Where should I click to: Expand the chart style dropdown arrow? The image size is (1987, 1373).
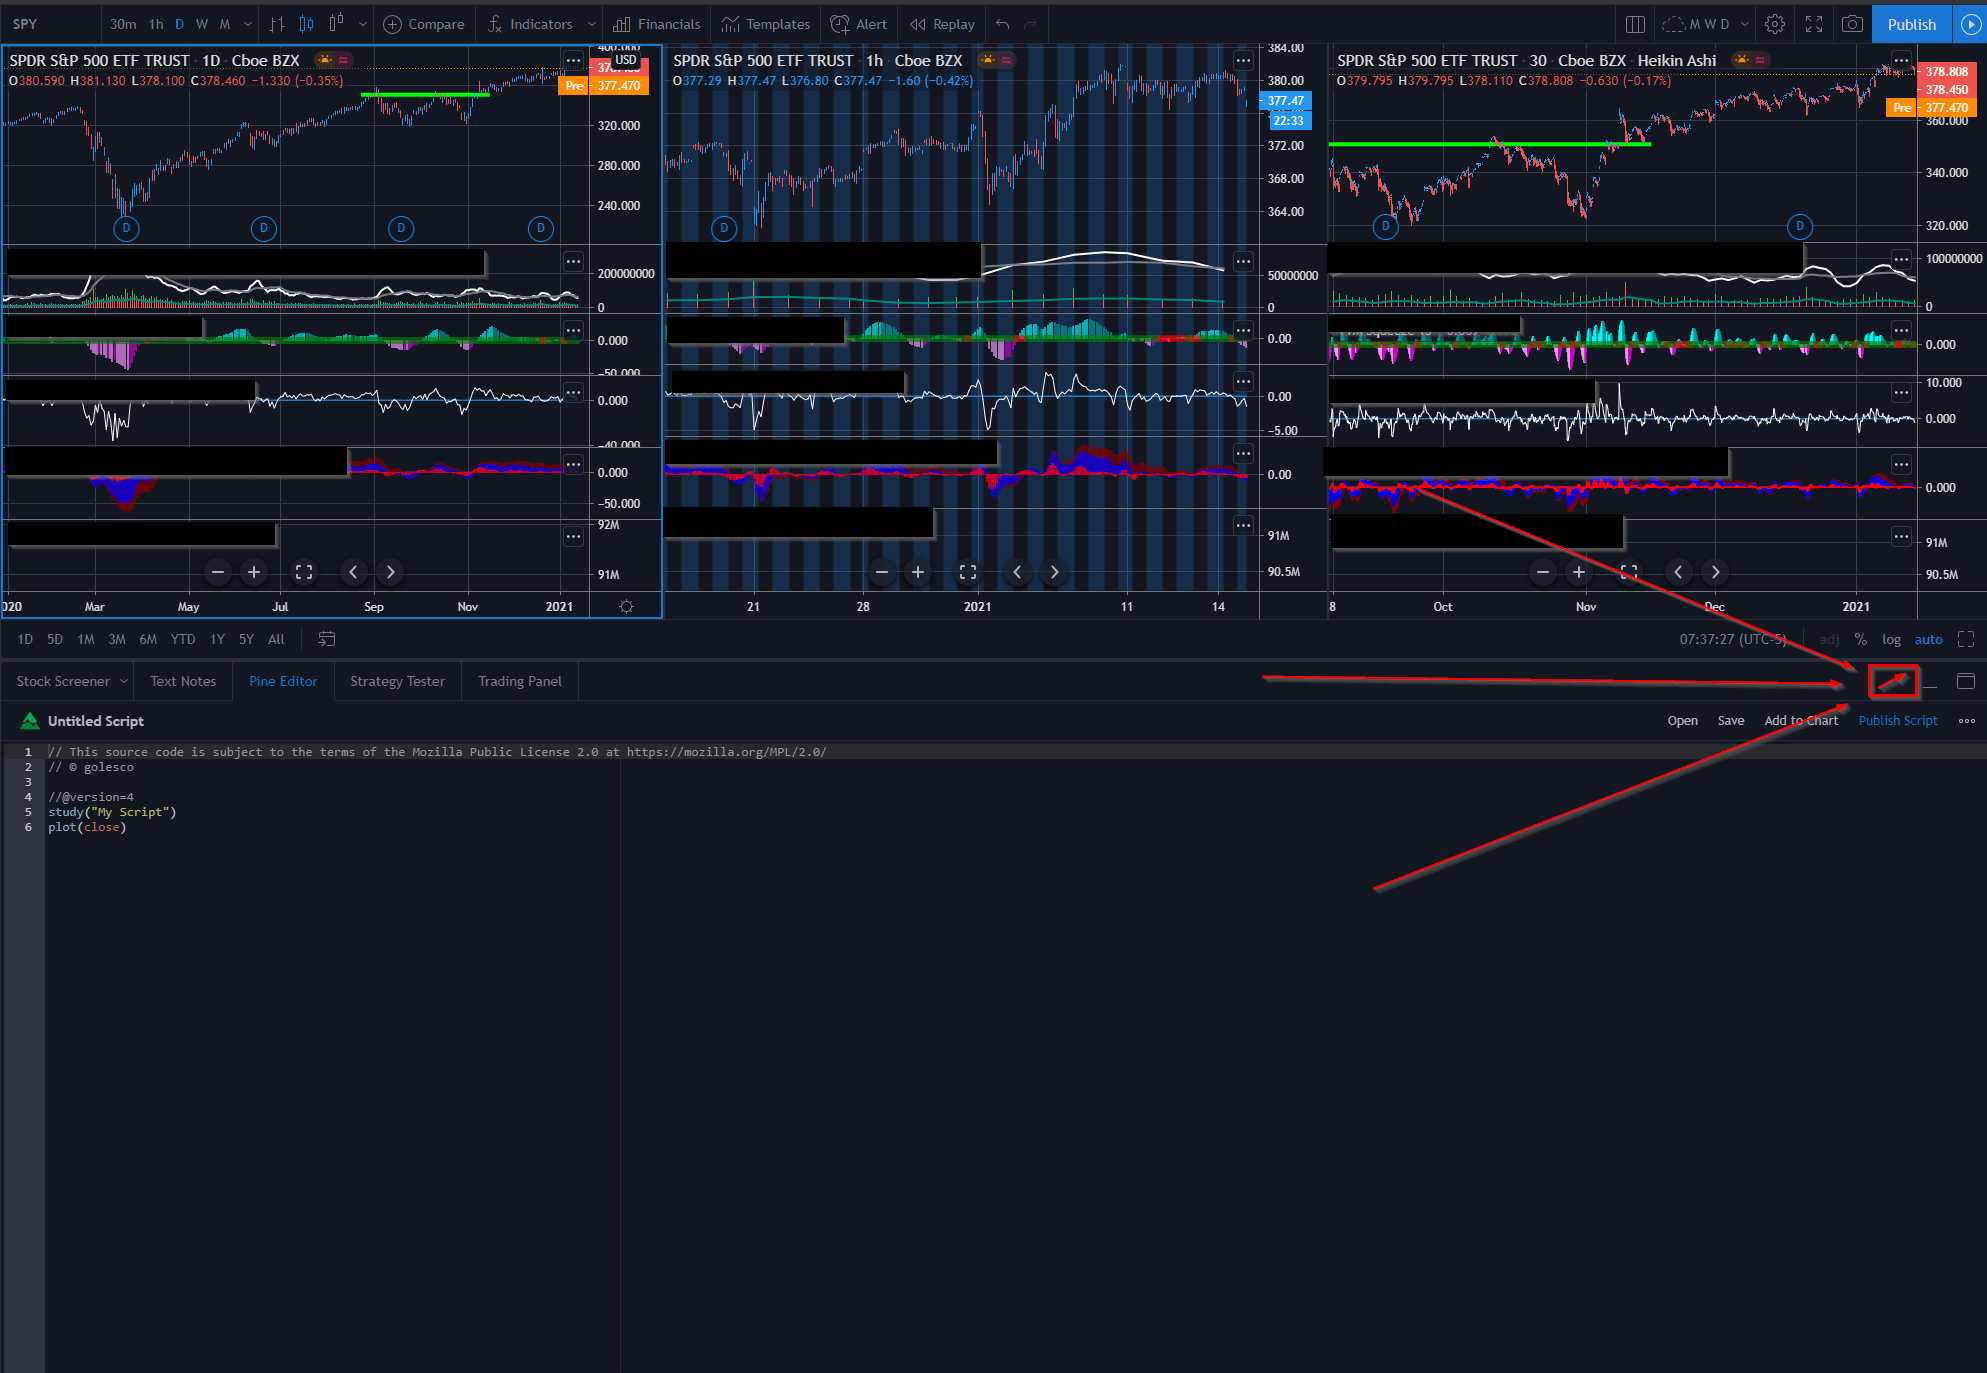(362, 24)
